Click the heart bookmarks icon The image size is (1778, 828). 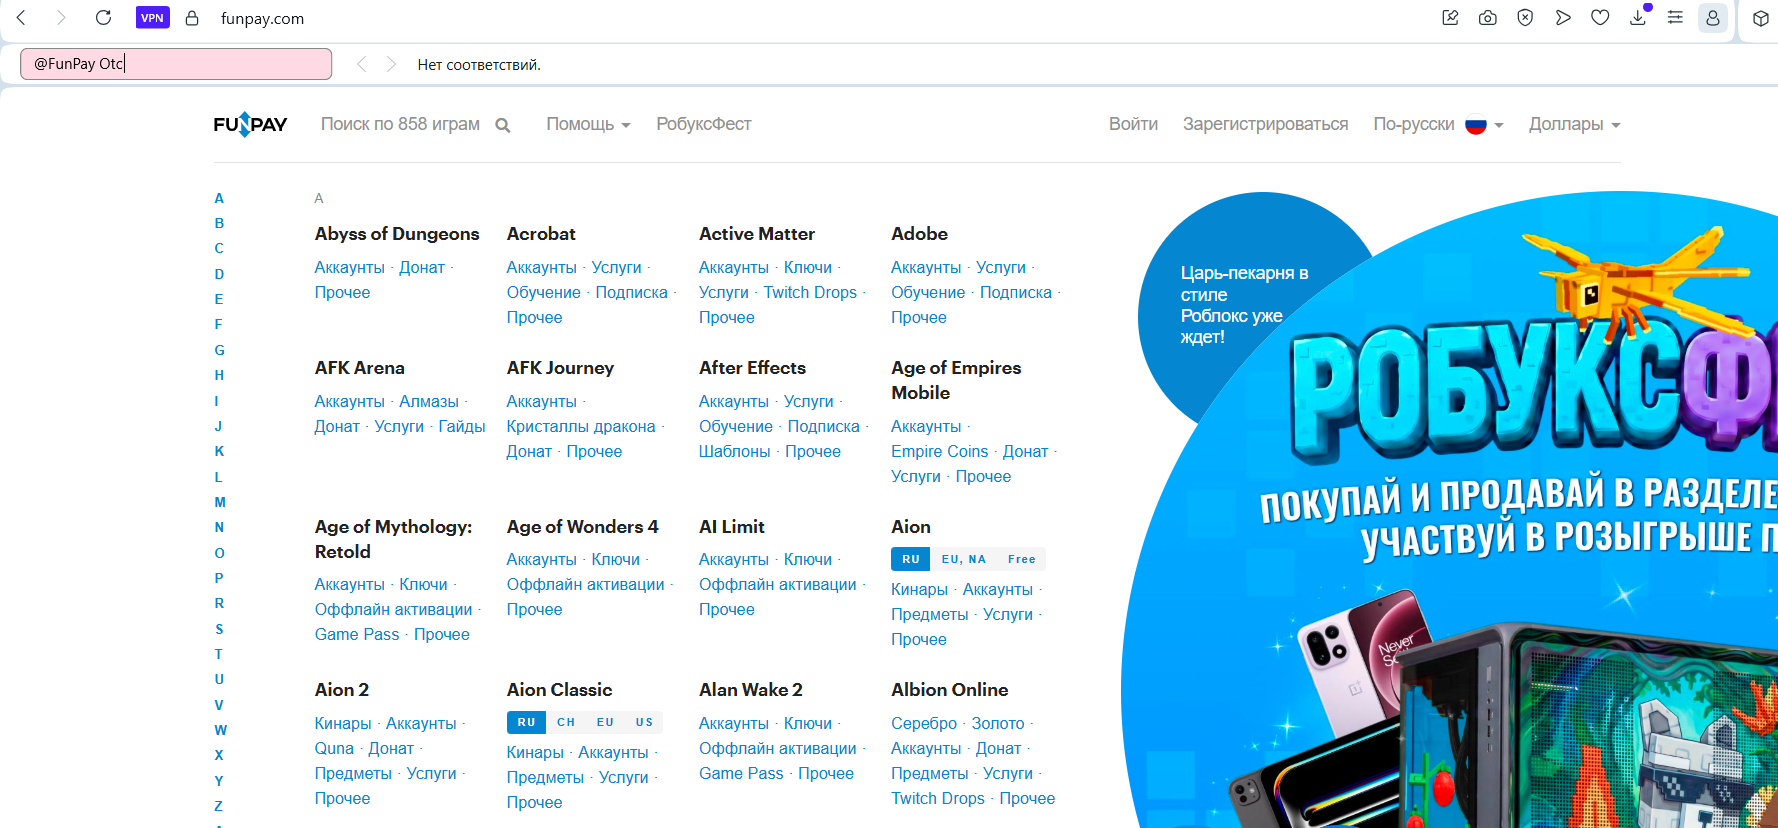(1600, 17)
